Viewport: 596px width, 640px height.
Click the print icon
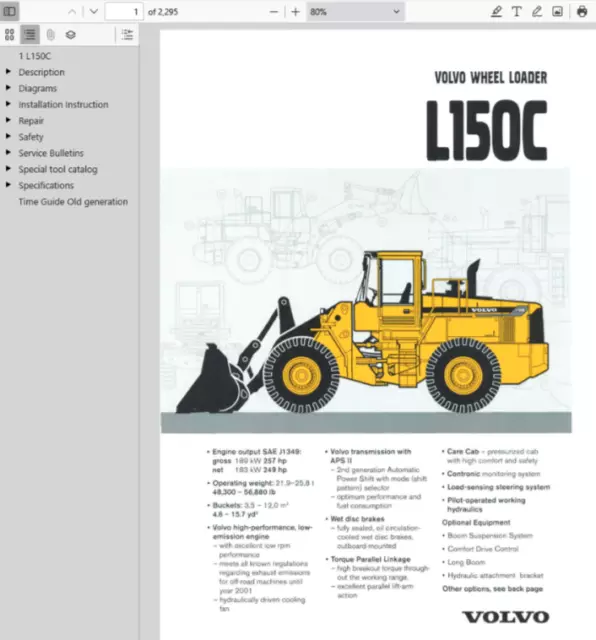coord(582,11)
